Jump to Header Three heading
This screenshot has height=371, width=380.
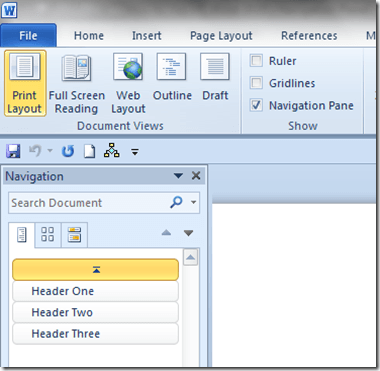[x=95, y=334]
